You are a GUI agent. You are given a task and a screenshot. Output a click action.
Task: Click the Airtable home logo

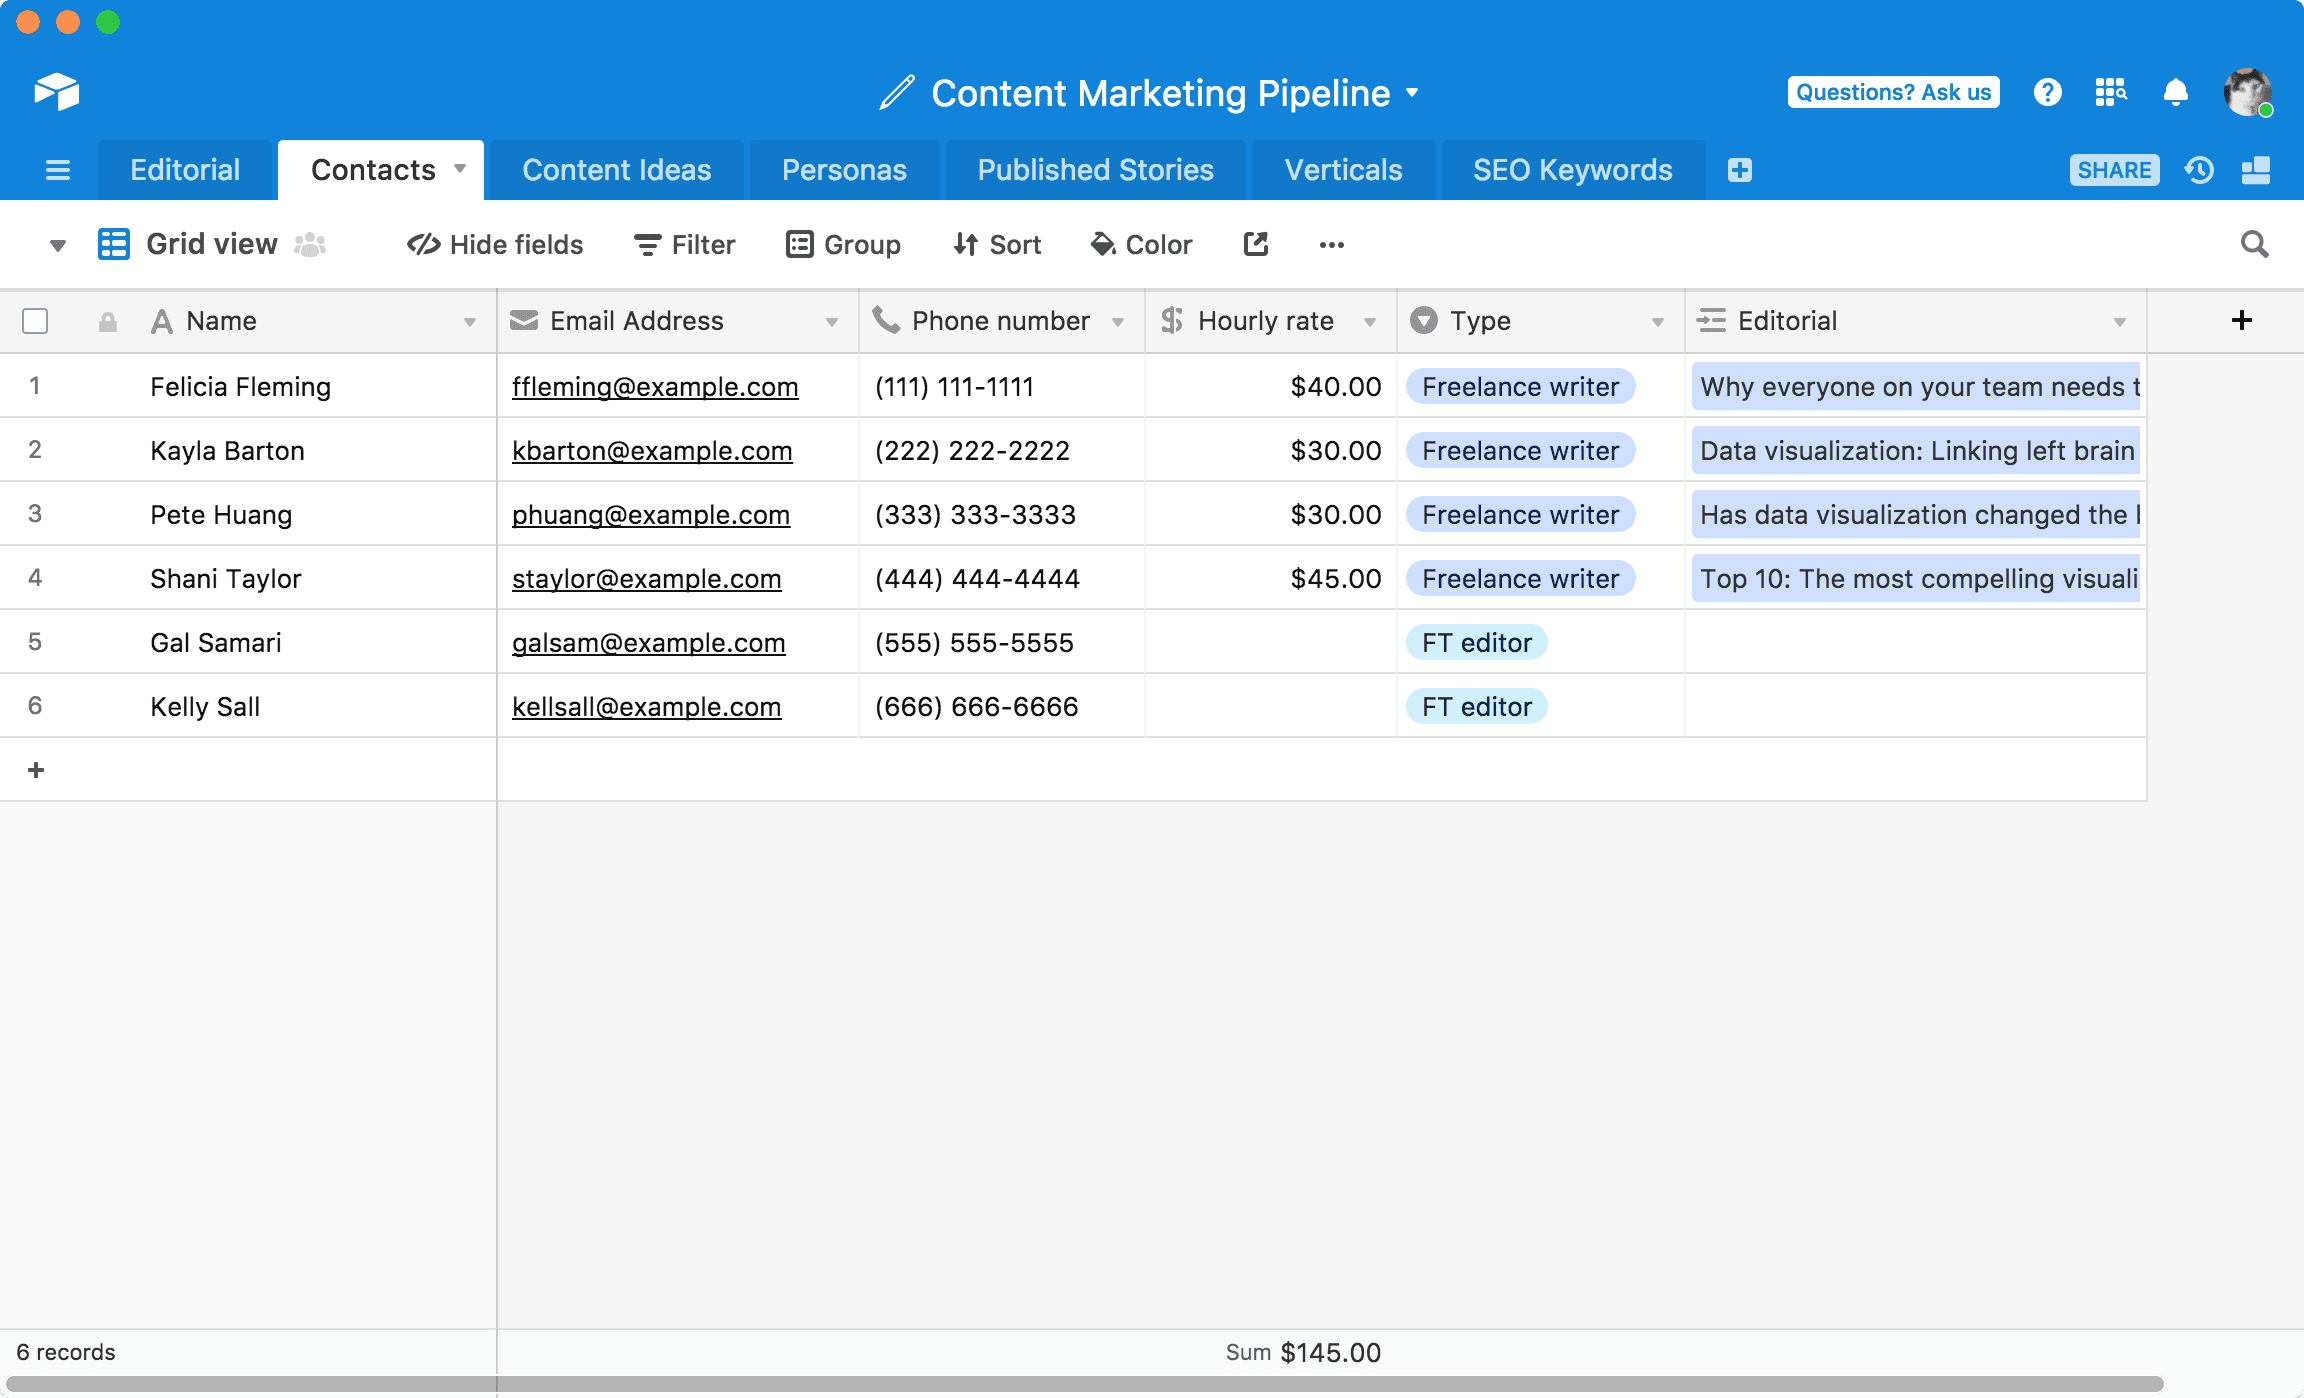57,92
